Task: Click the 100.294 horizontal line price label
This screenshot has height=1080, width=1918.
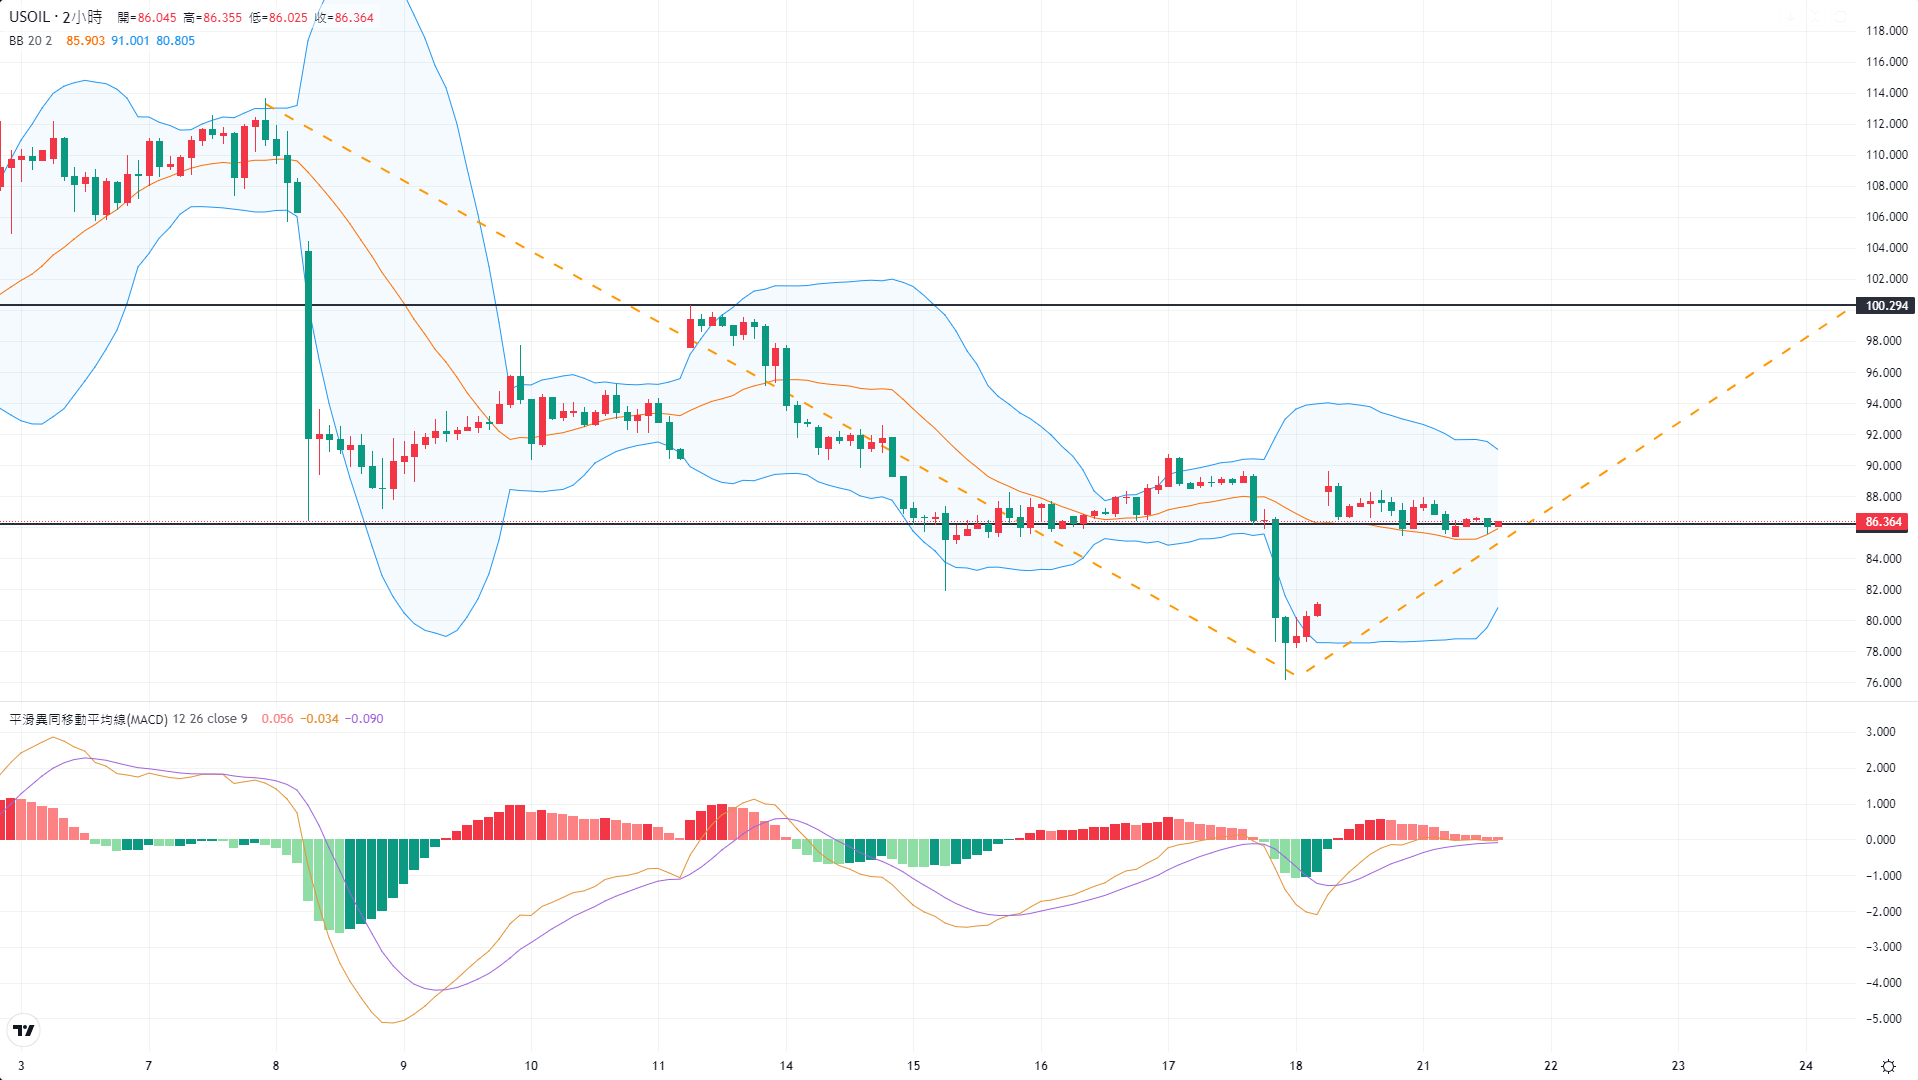Action: pyautogui.click(x=1886, y=306)
